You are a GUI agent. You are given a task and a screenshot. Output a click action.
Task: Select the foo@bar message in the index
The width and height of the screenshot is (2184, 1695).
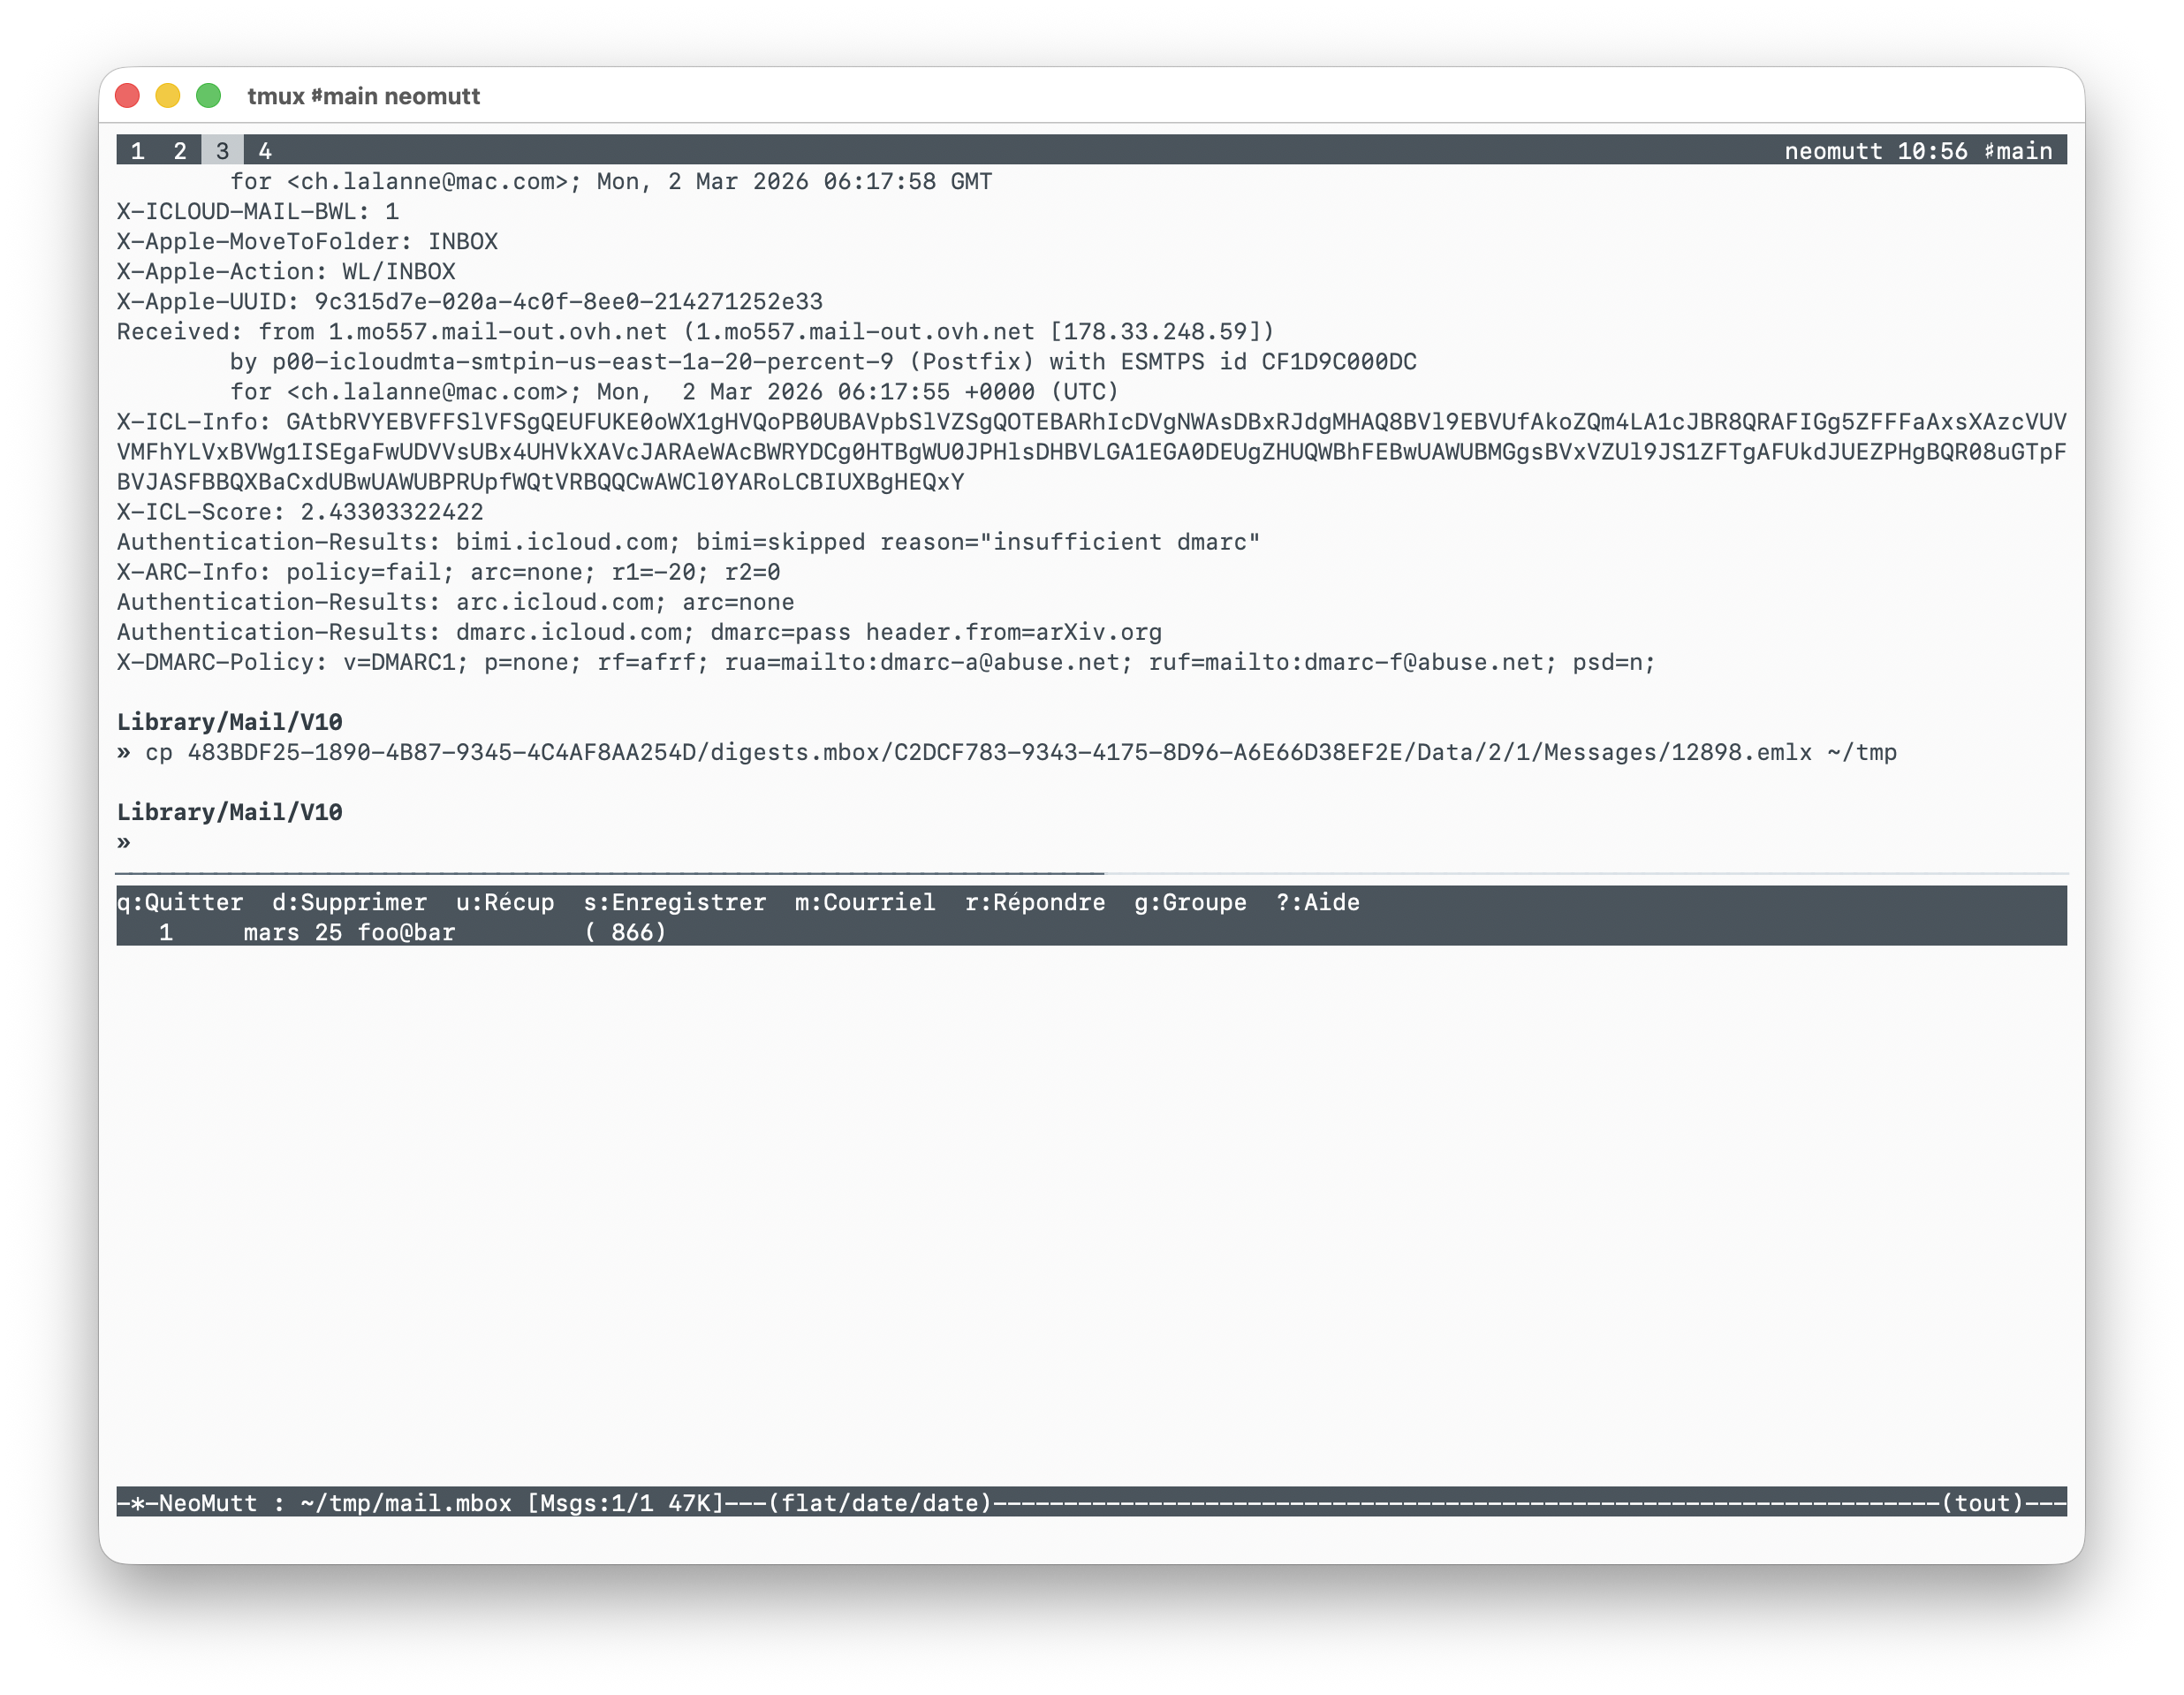(406, 932)
